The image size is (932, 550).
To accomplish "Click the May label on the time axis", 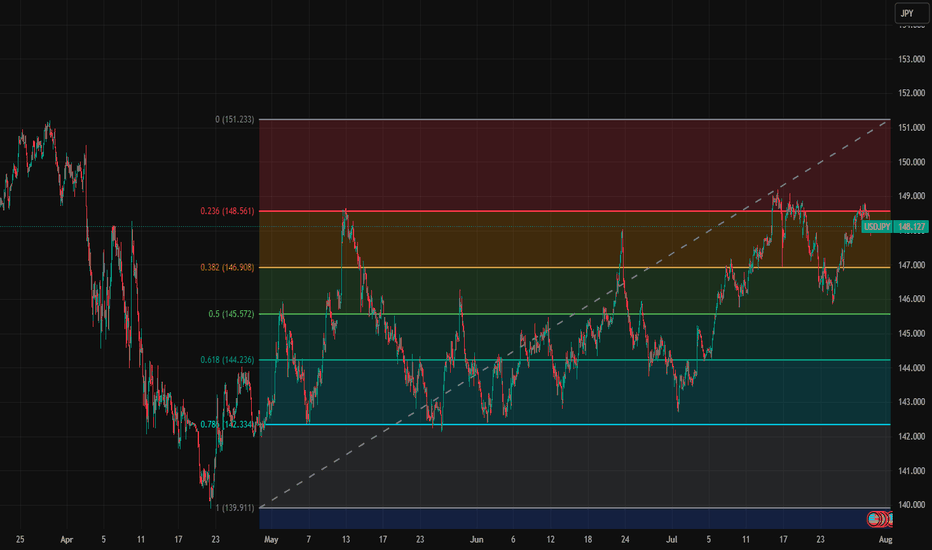I will point(271,539).
